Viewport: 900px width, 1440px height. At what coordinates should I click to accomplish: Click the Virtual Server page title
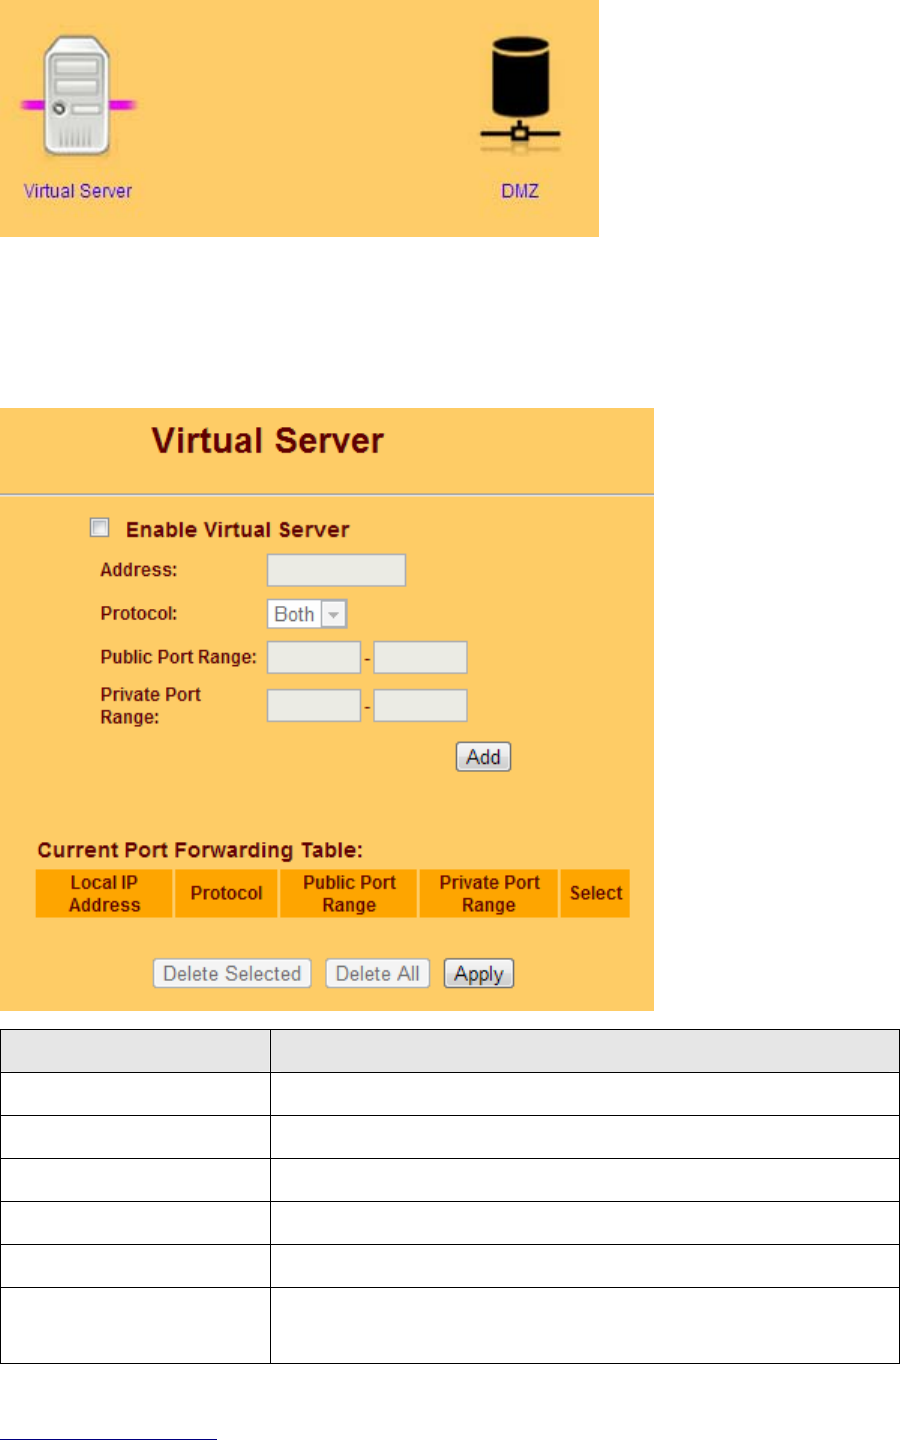(268, 441)
